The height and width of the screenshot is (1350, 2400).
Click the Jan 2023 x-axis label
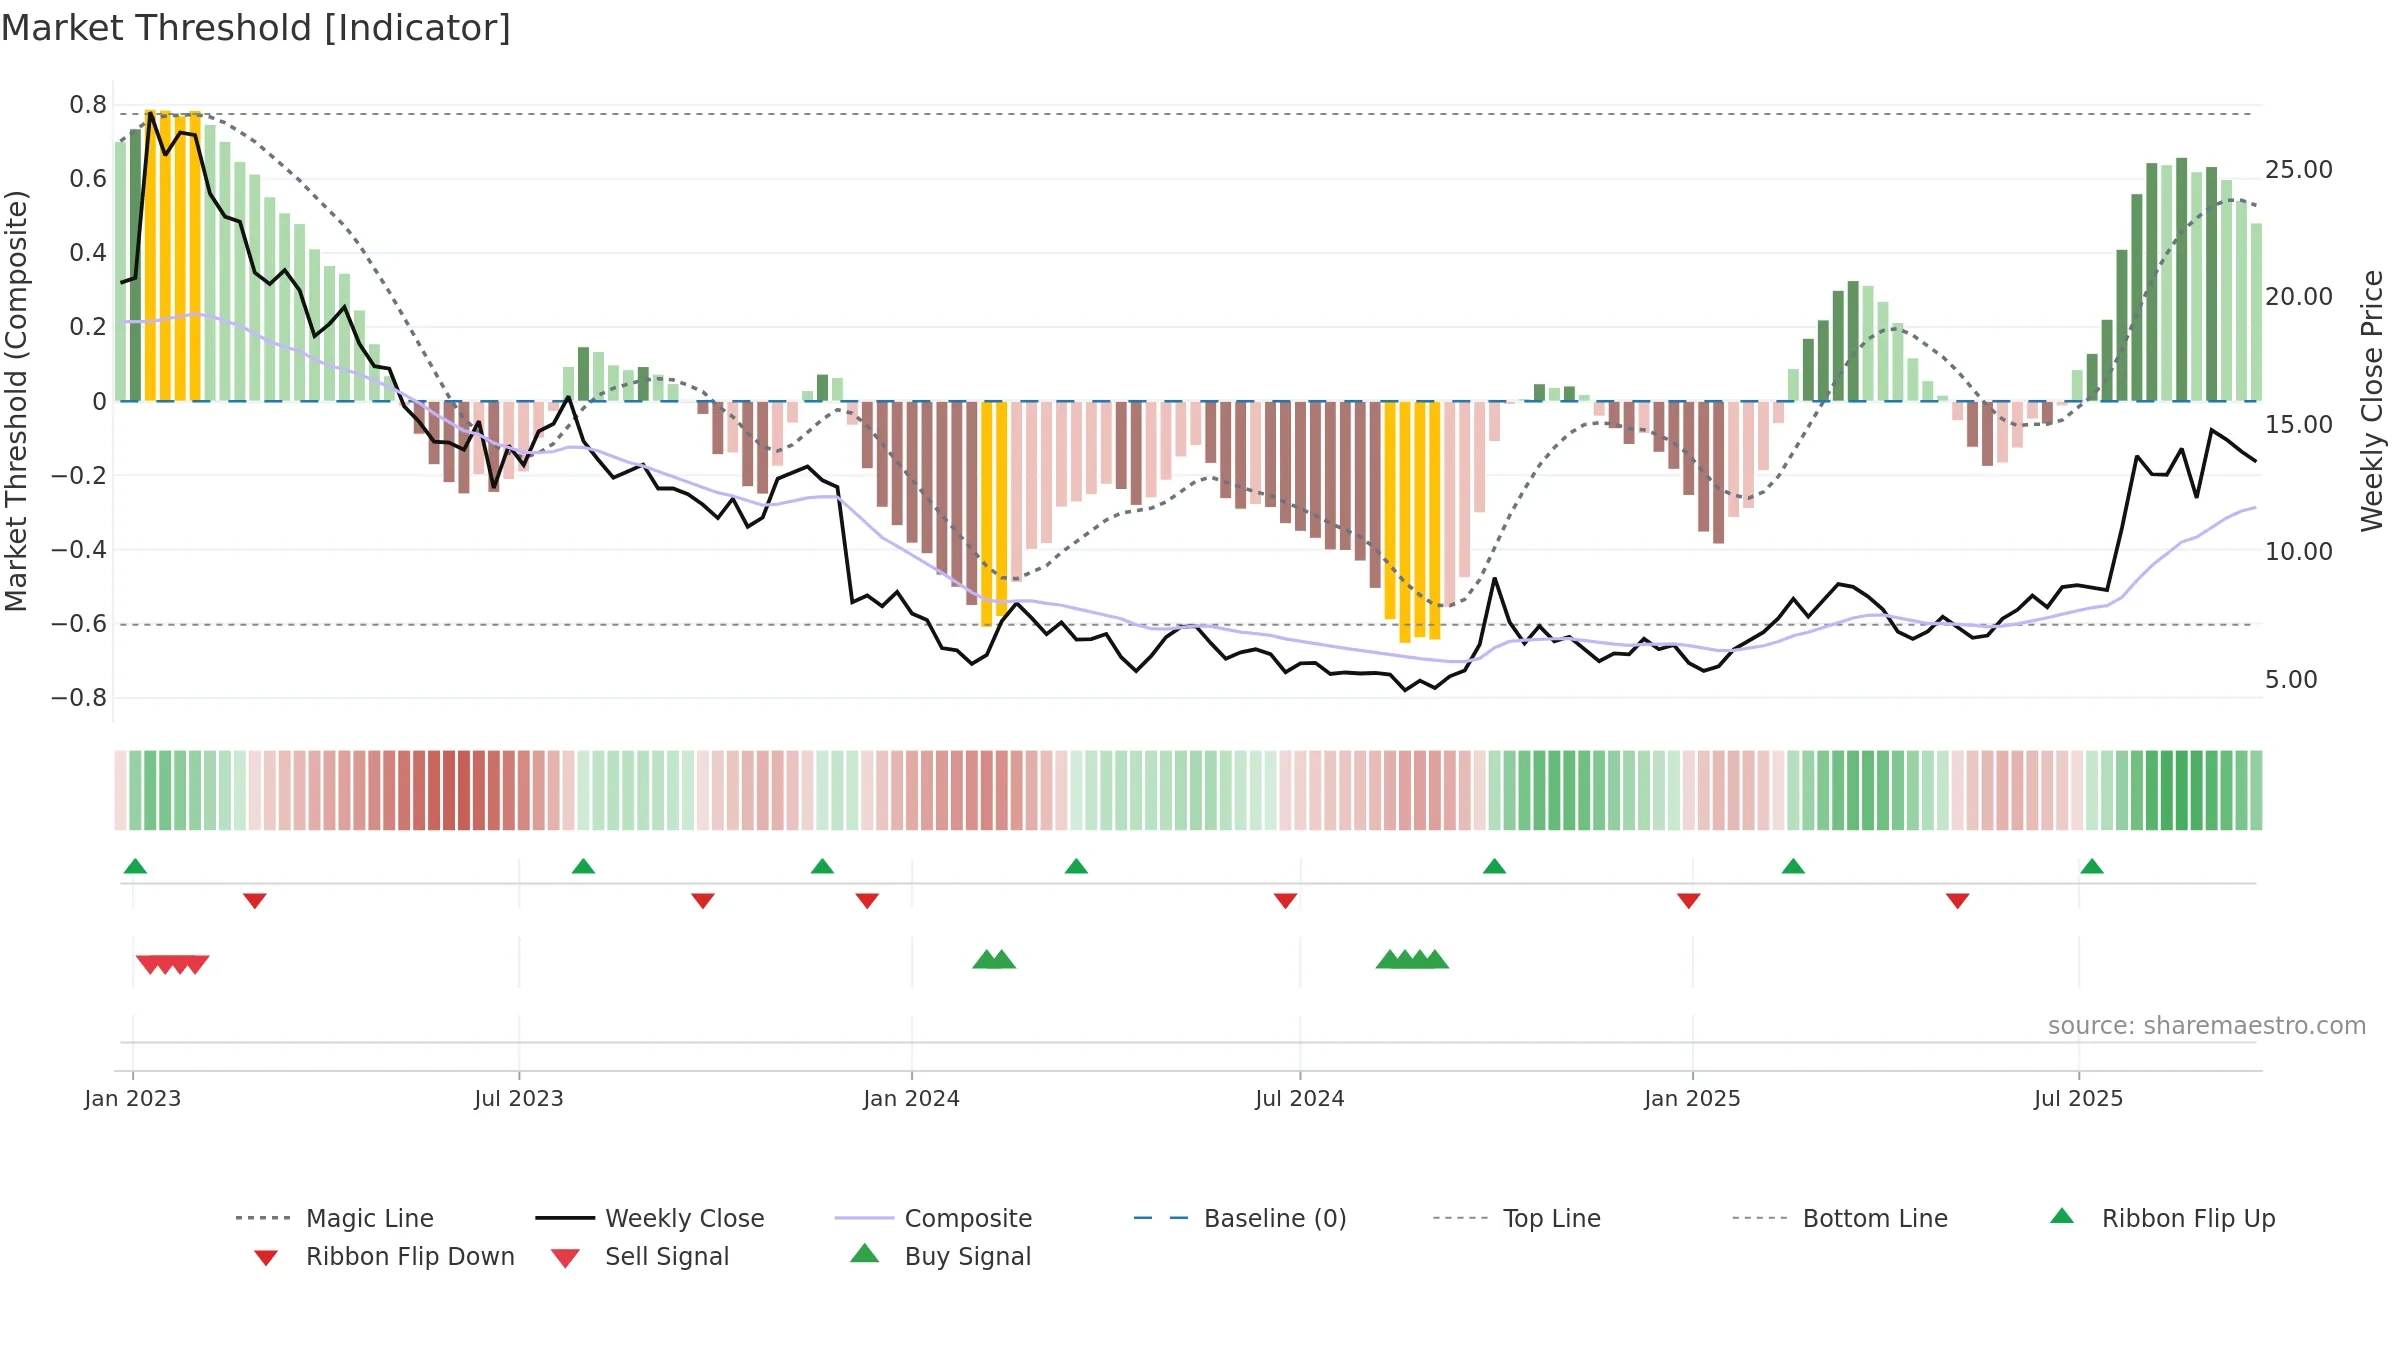[x=133, y=1099]
